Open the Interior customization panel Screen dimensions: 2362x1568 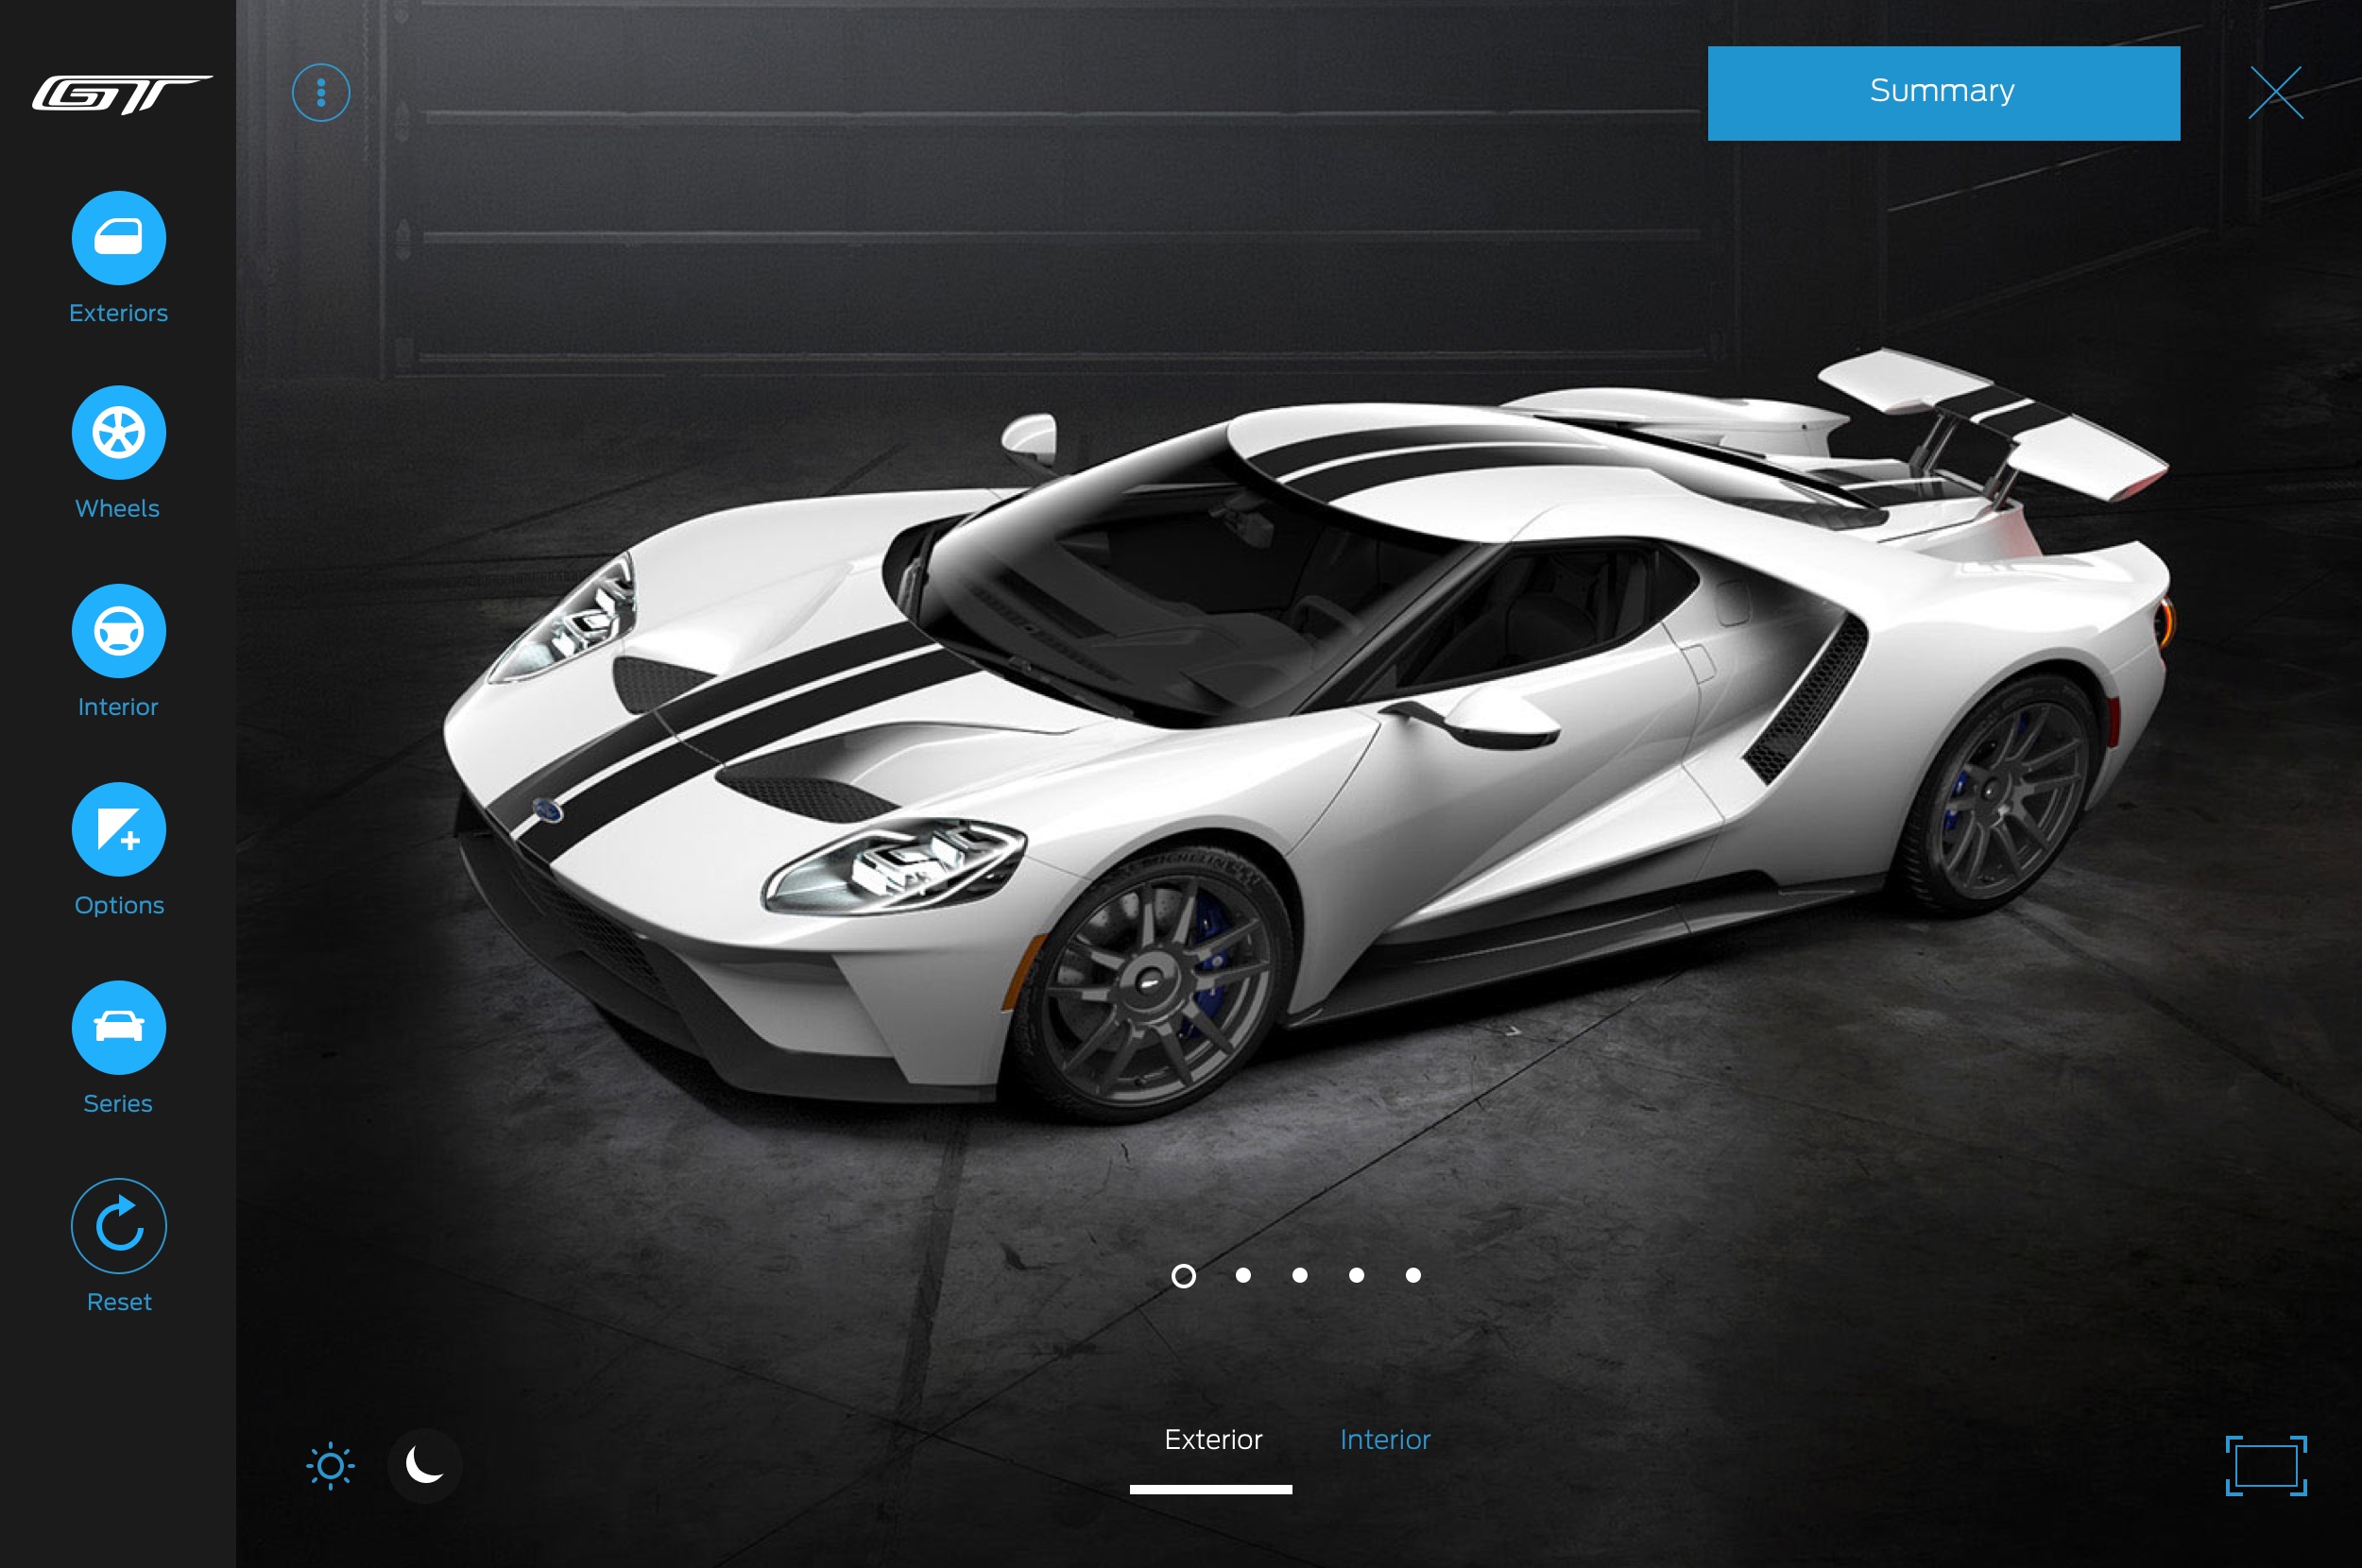coord(117,632)
